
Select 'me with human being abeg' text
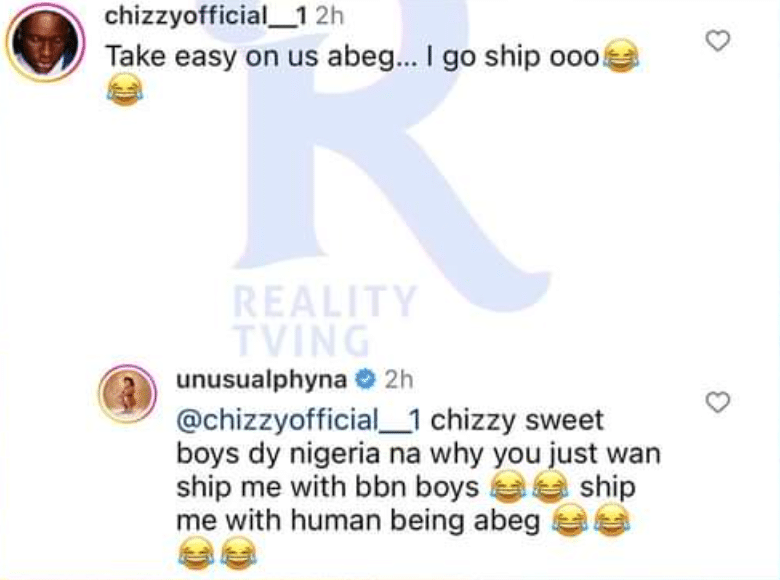pos(358,521)
